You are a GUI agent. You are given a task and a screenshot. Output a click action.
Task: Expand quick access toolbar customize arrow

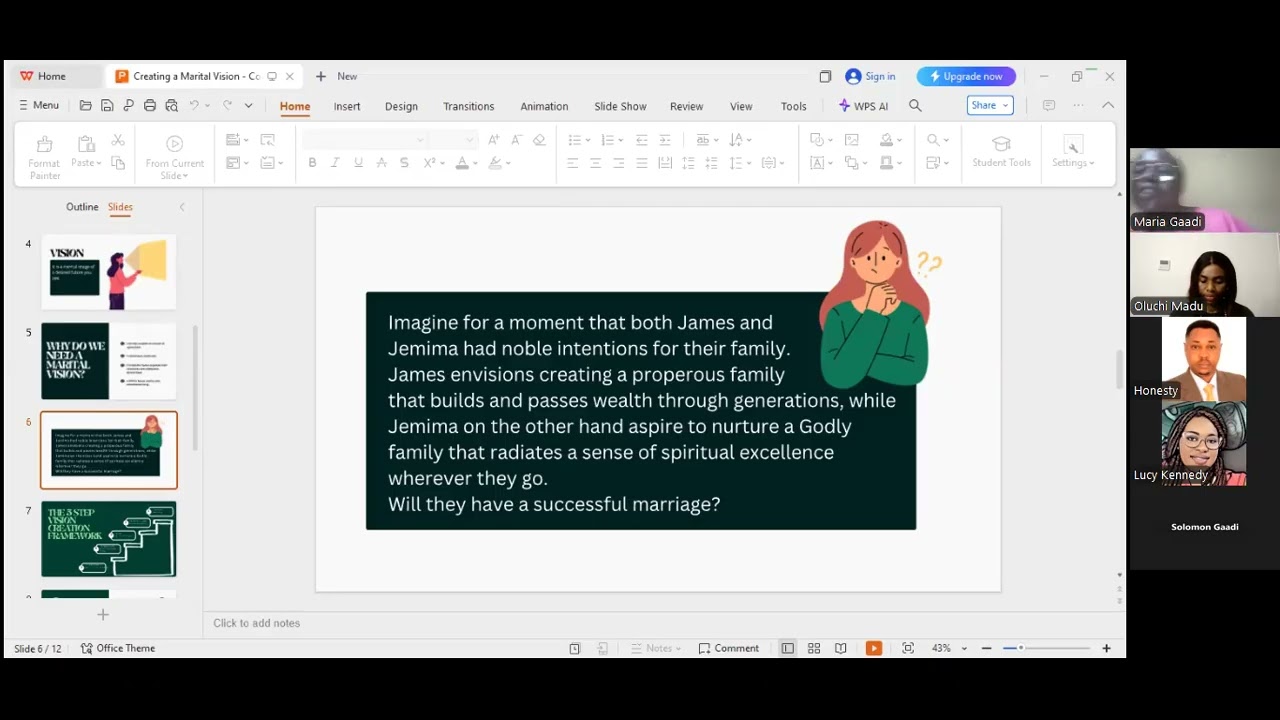coord(249,105)
